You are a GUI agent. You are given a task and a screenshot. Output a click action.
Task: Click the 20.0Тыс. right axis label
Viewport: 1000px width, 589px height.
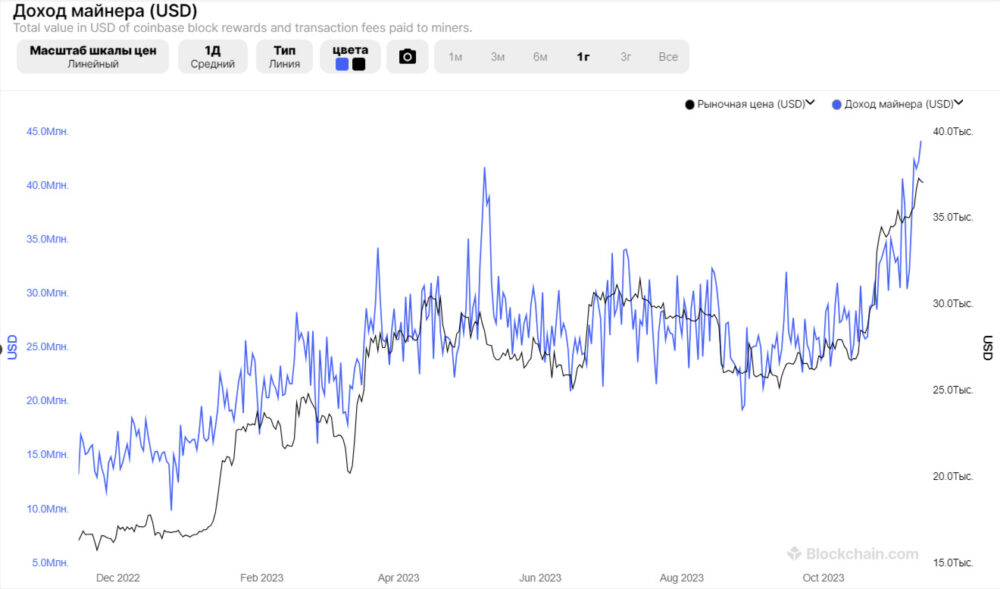point(953,476)
